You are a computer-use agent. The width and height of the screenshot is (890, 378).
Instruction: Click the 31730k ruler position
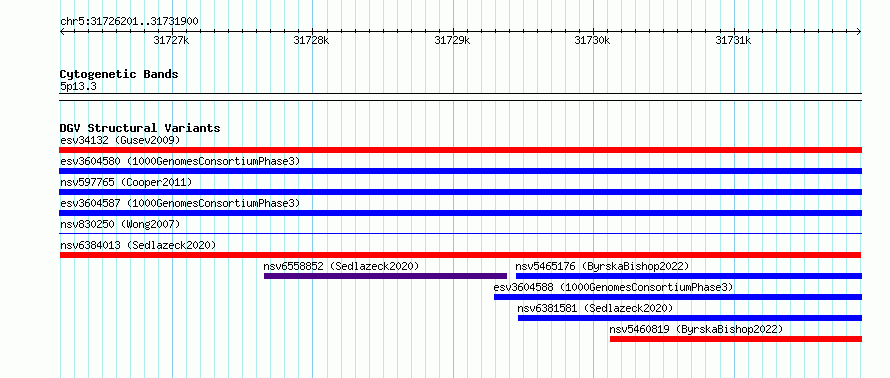[x=593, y=40]
